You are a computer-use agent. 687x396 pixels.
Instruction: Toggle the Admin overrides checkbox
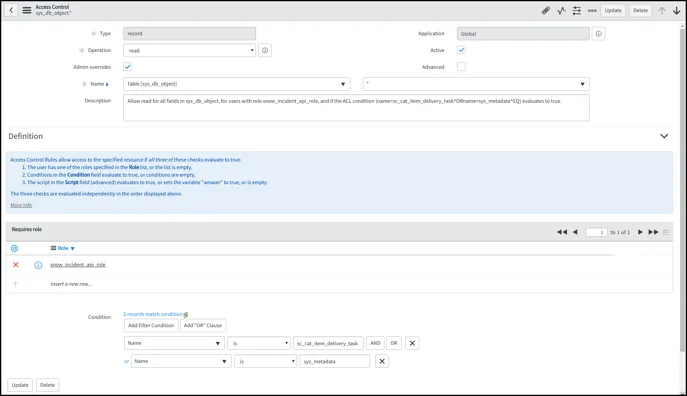(x=127, y=67)
